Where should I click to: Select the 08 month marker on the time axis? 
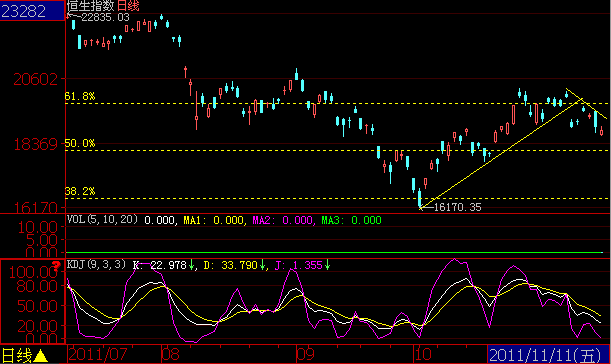pos(171,354)
